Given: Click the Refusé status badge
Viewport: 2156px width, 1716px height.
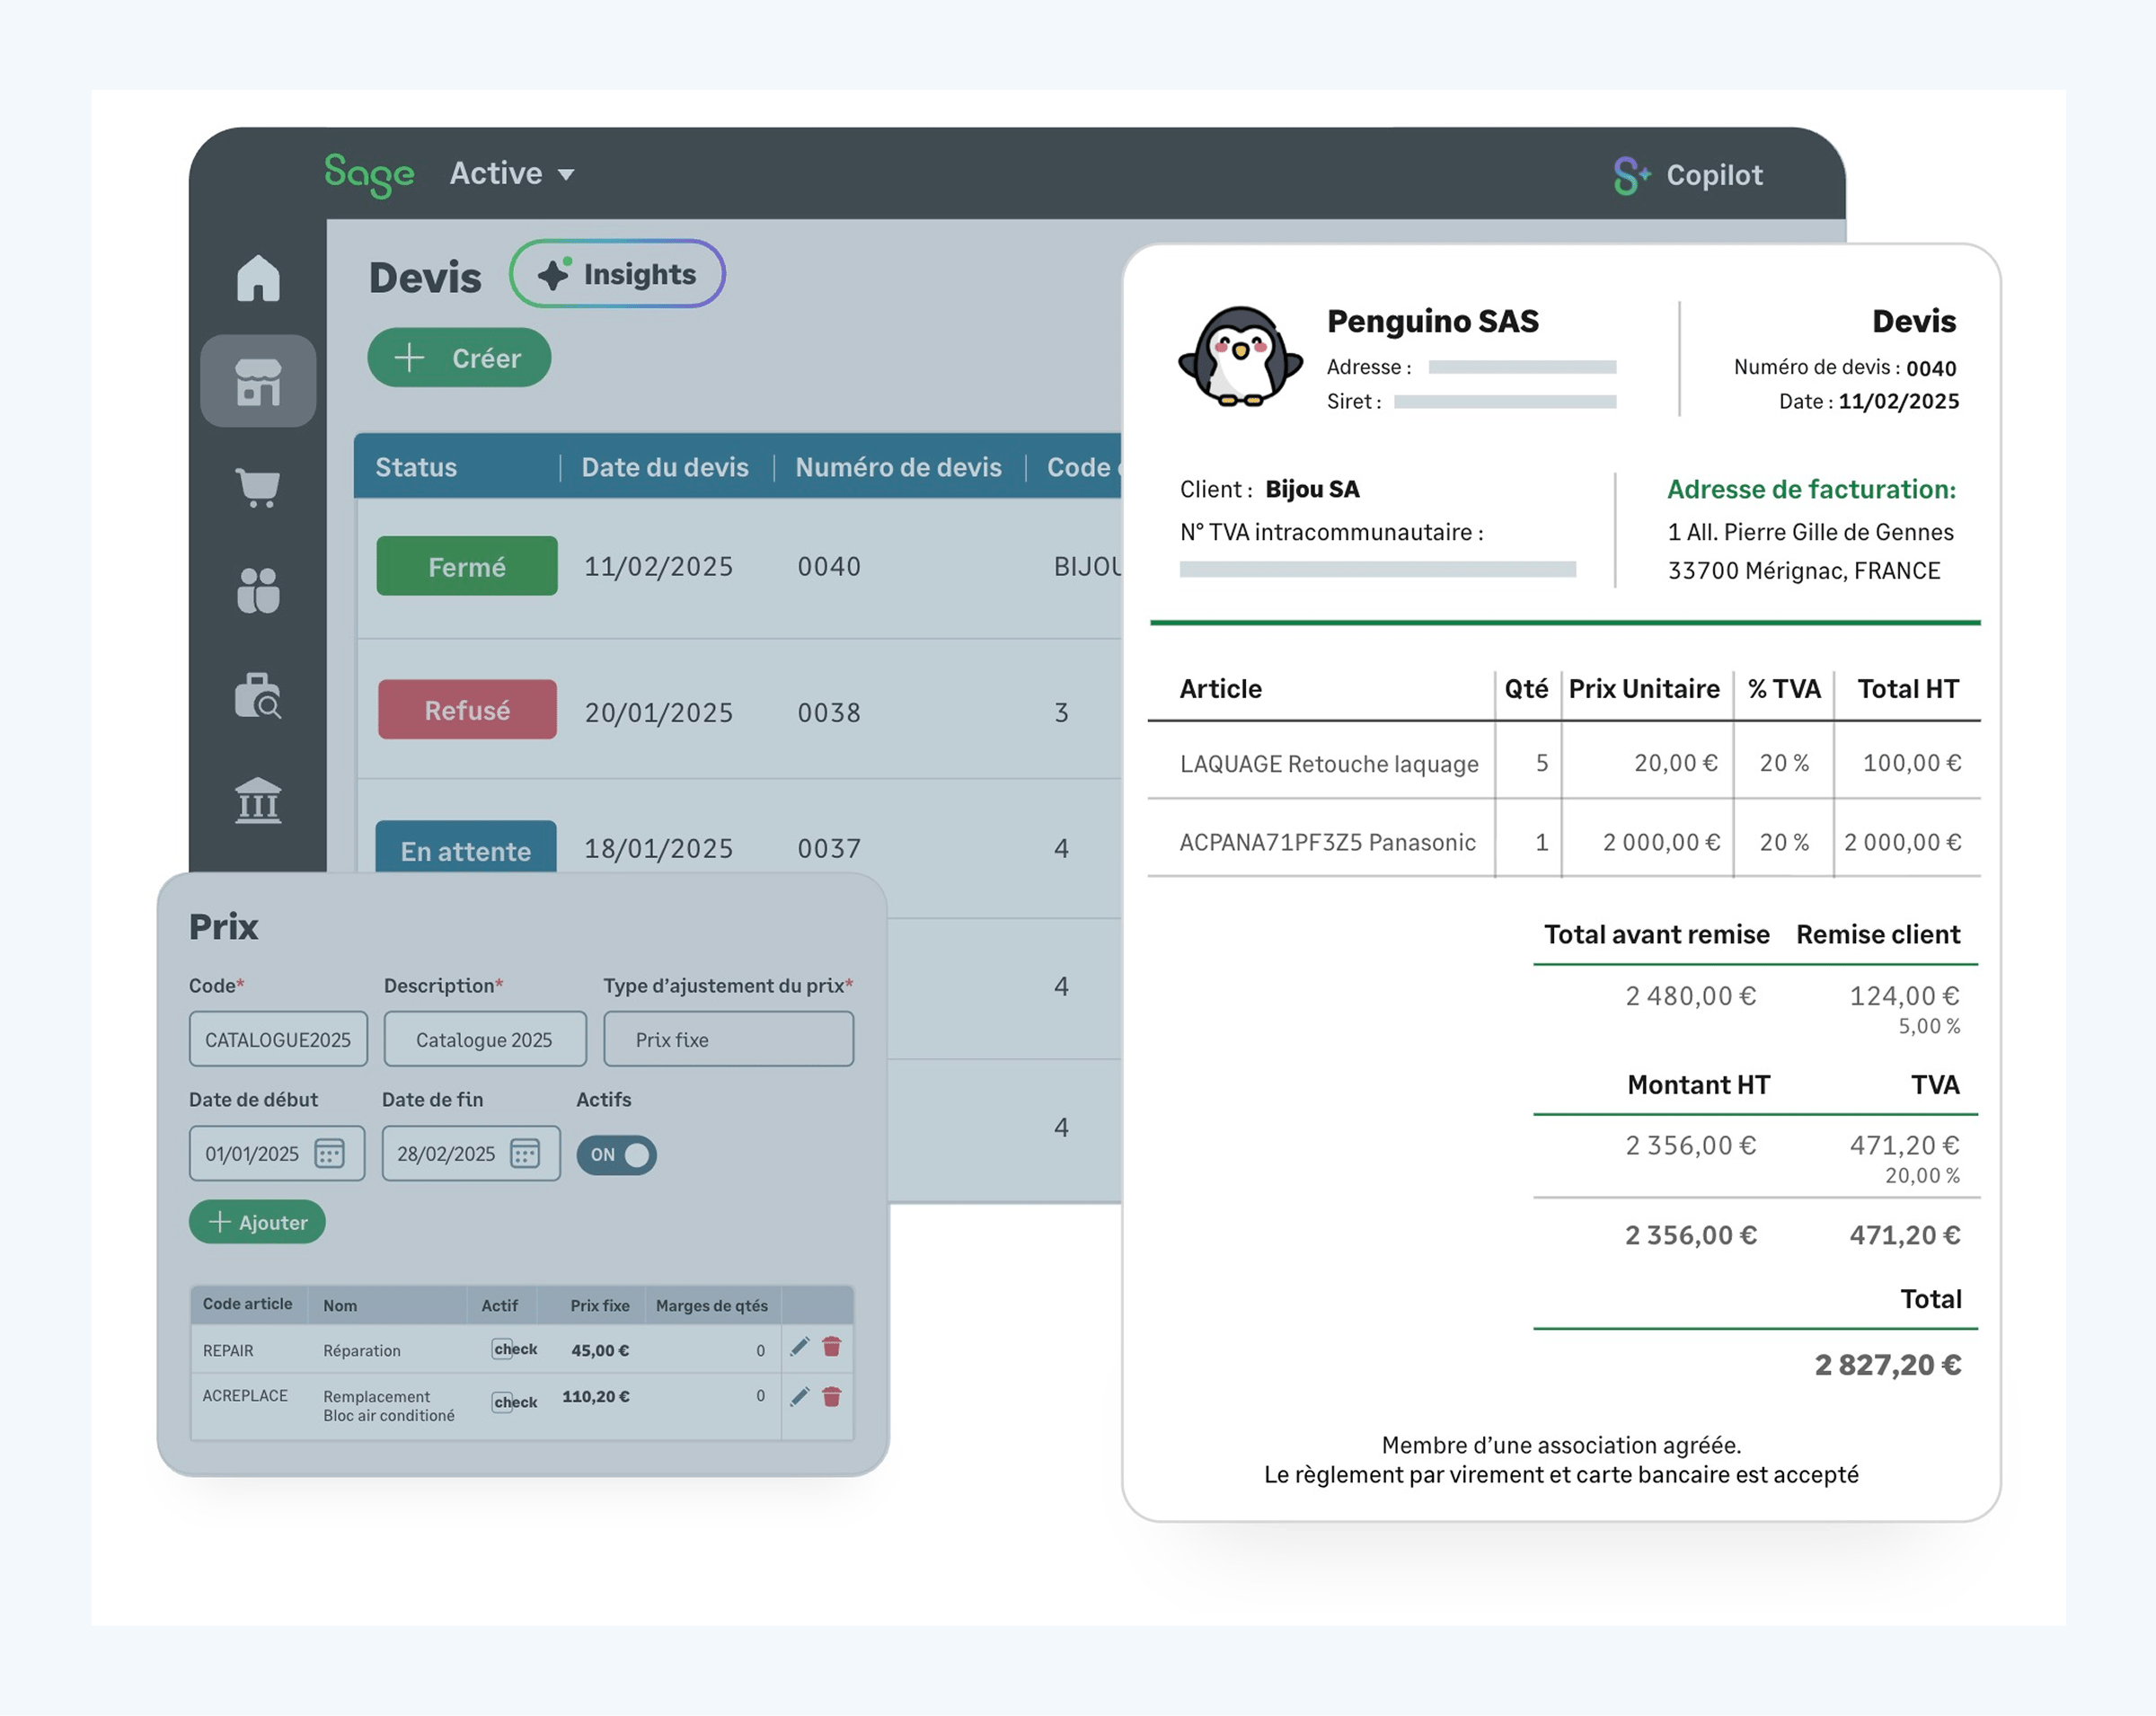Looking at the screenshot, I should click(x=467, y=710).
